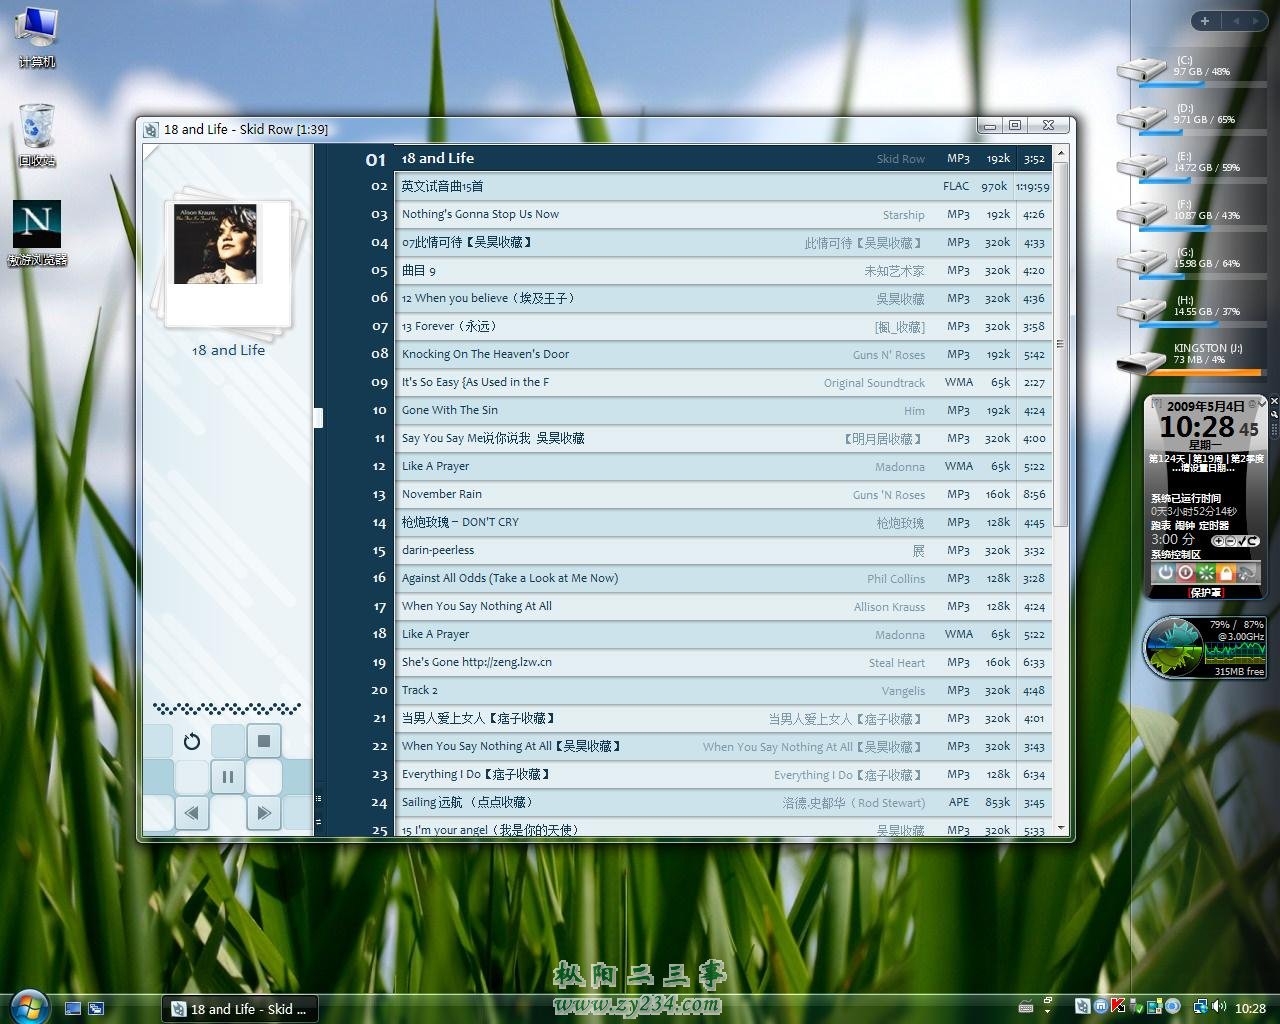Open the D: drive gadget icon
Image resolution: width=1280 pixels, height=1024 pixels.
(x=1141, y=117)
